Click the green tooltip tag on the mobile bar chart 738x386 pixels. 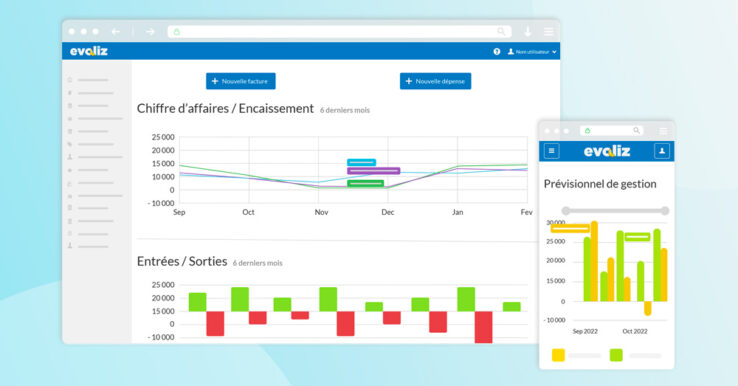coord(637,237)
